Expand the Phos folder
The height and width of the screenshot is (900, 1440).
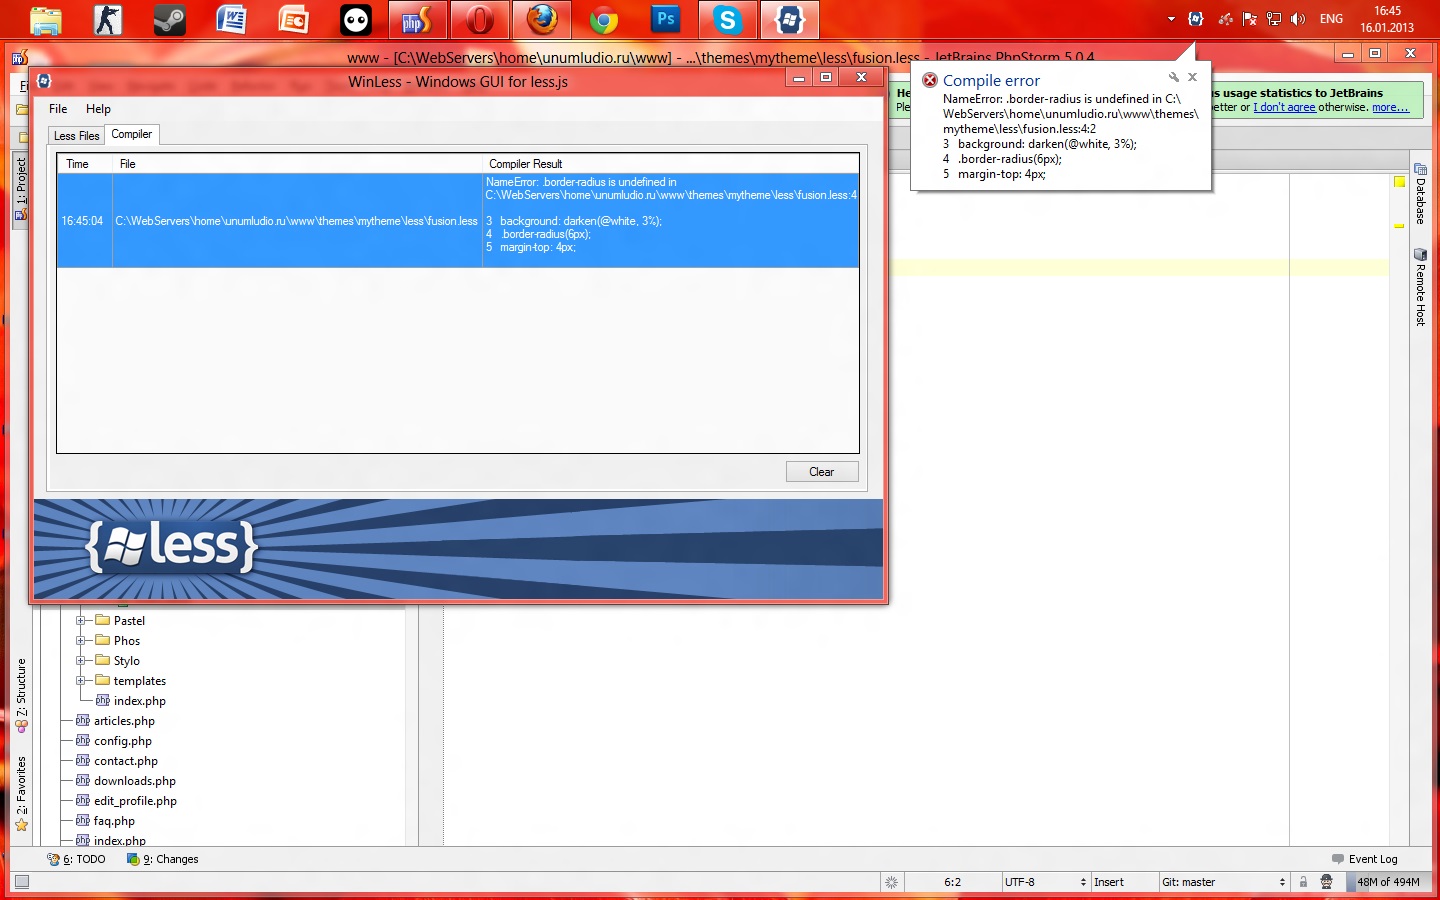click(x=81, y=640)
